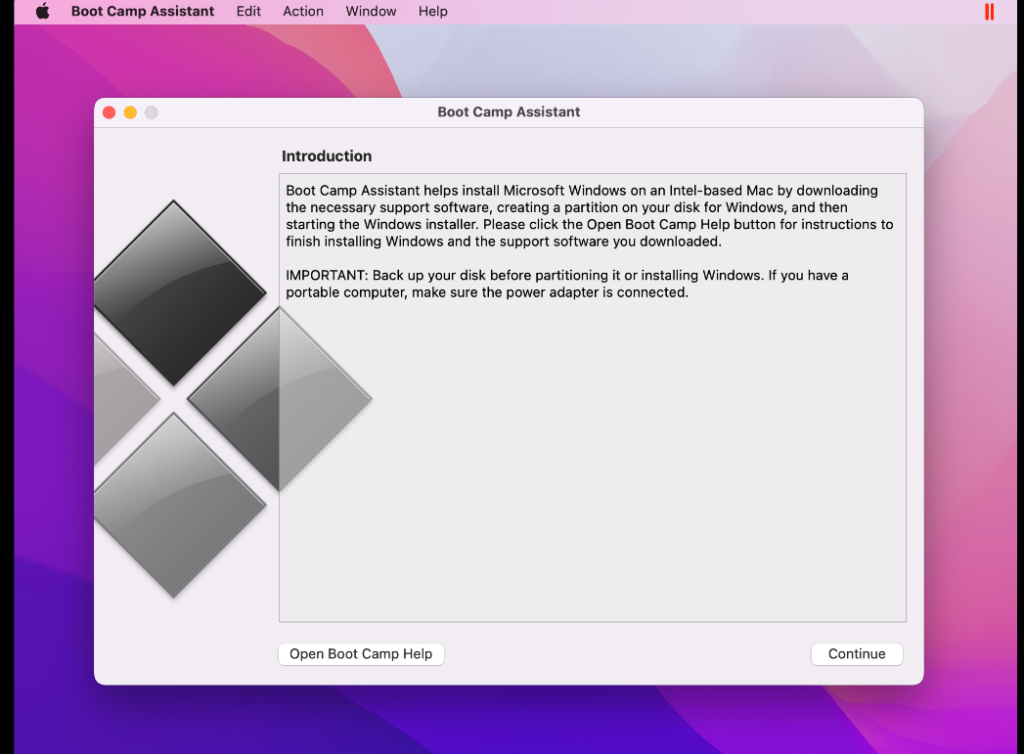Click the paragraph starting 'Boot Camp Assistant helps'
The width and height of the screenshot is (1024, 754).
589,216
